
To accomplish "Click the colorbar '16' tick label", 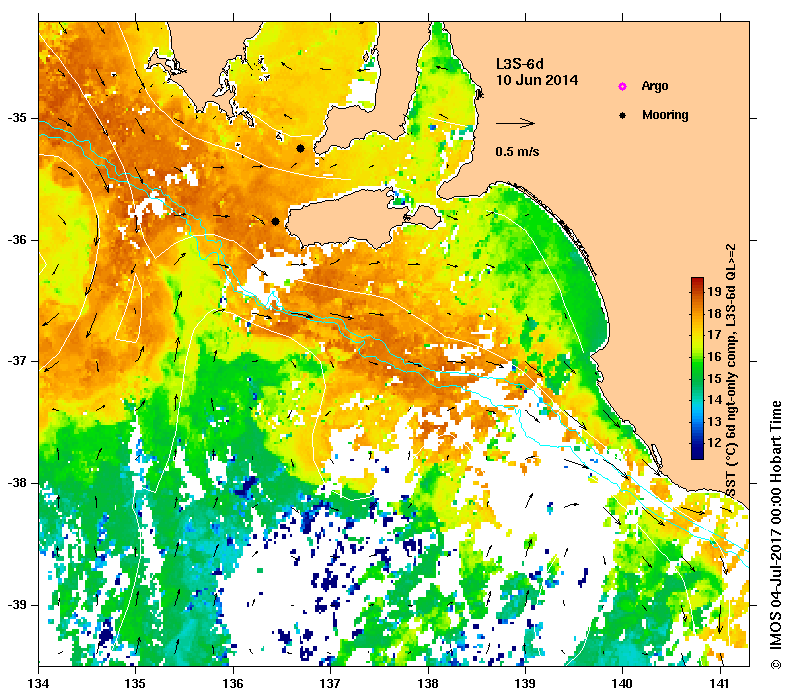I will point(714,357).
